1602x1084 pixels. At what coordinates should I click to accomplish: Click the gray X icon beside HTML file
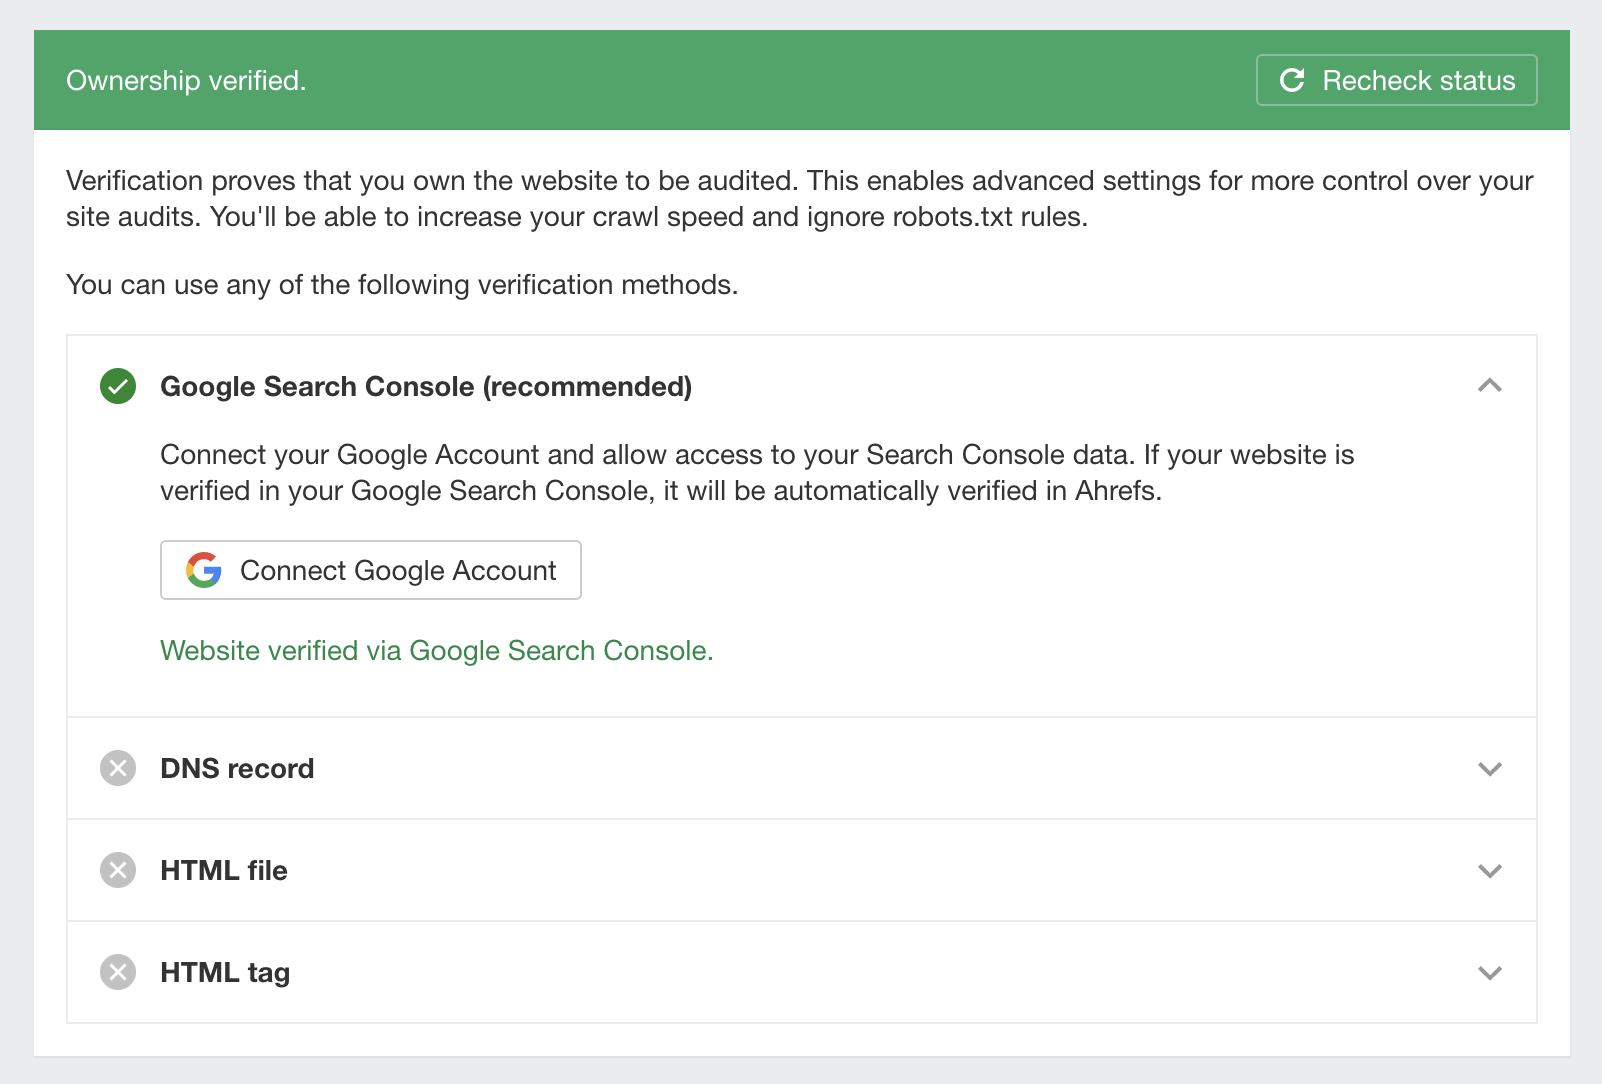coord(118,870)
